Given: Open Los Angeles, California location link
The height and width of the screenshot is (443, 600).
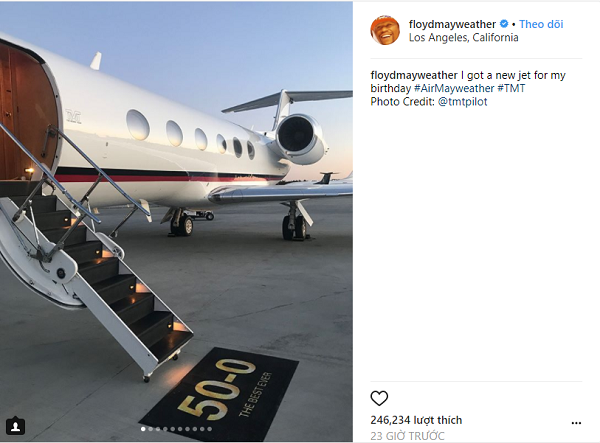Looking at the screenshot, I should (463, 38).
